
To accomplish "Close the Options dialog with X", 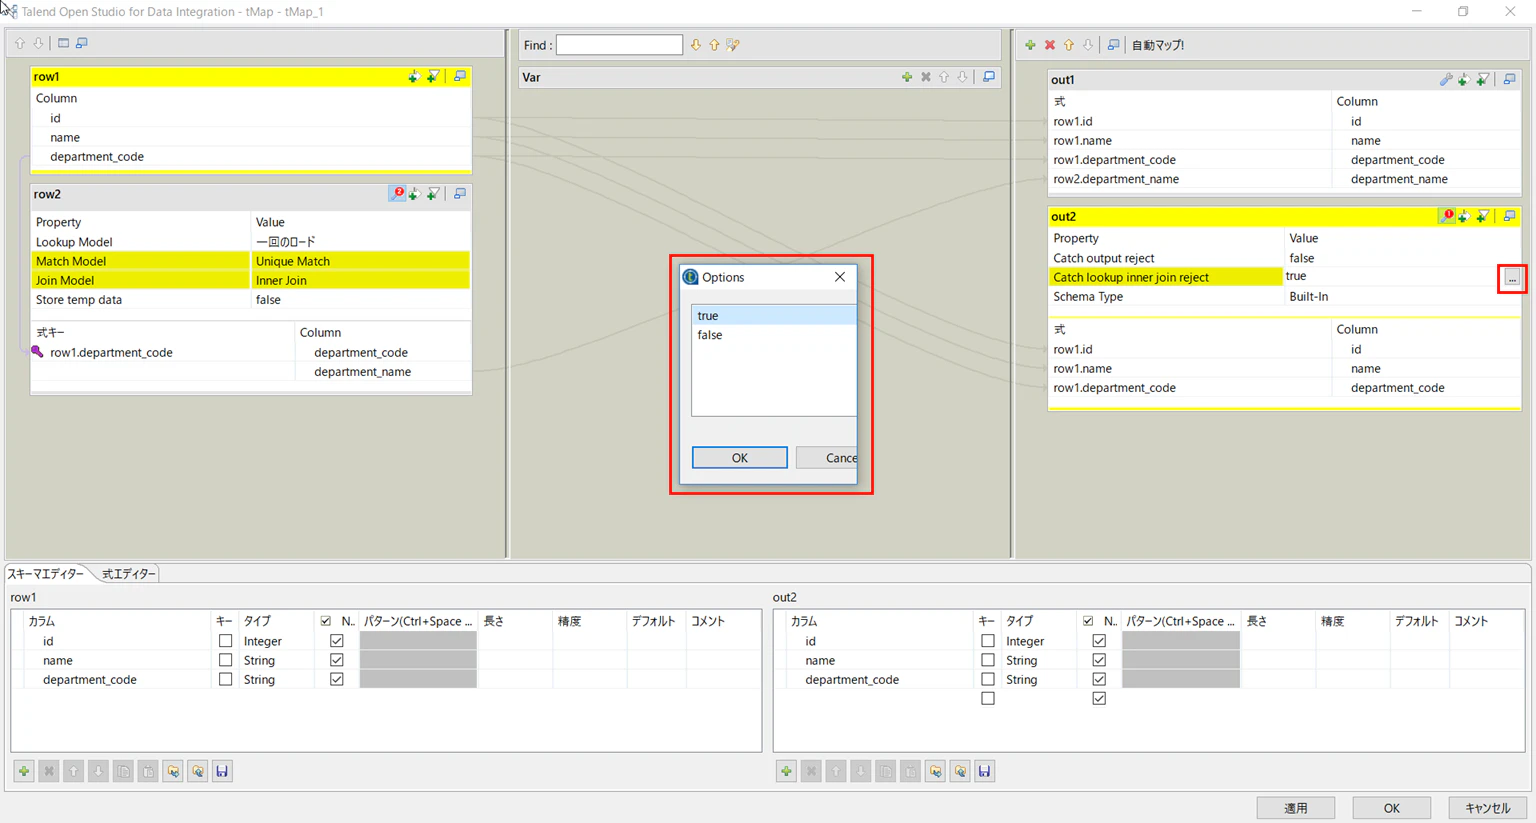I will [x=840, y=277].
